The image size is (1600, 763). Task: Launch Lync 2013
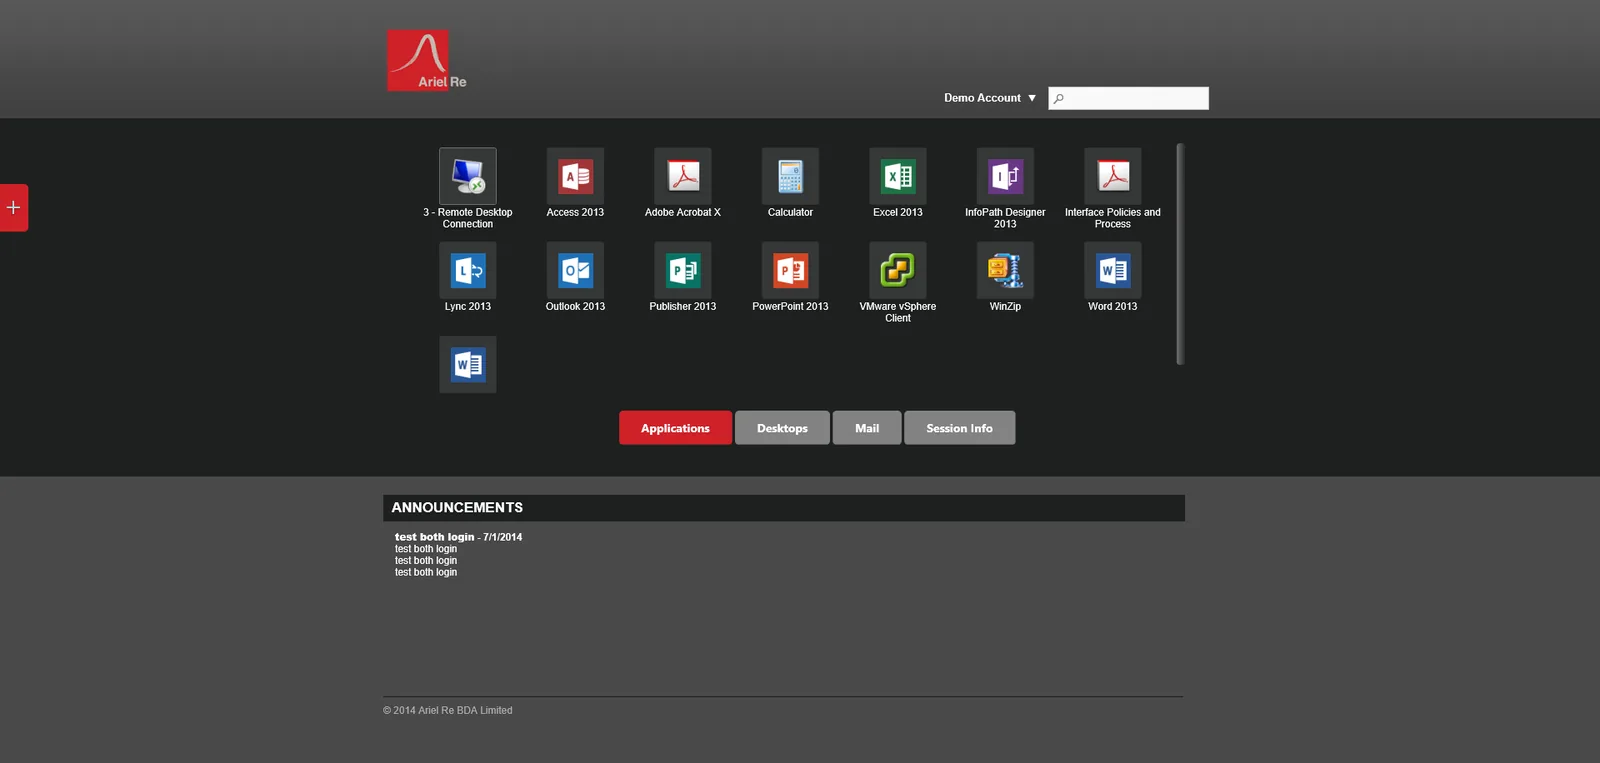point(468,271)
